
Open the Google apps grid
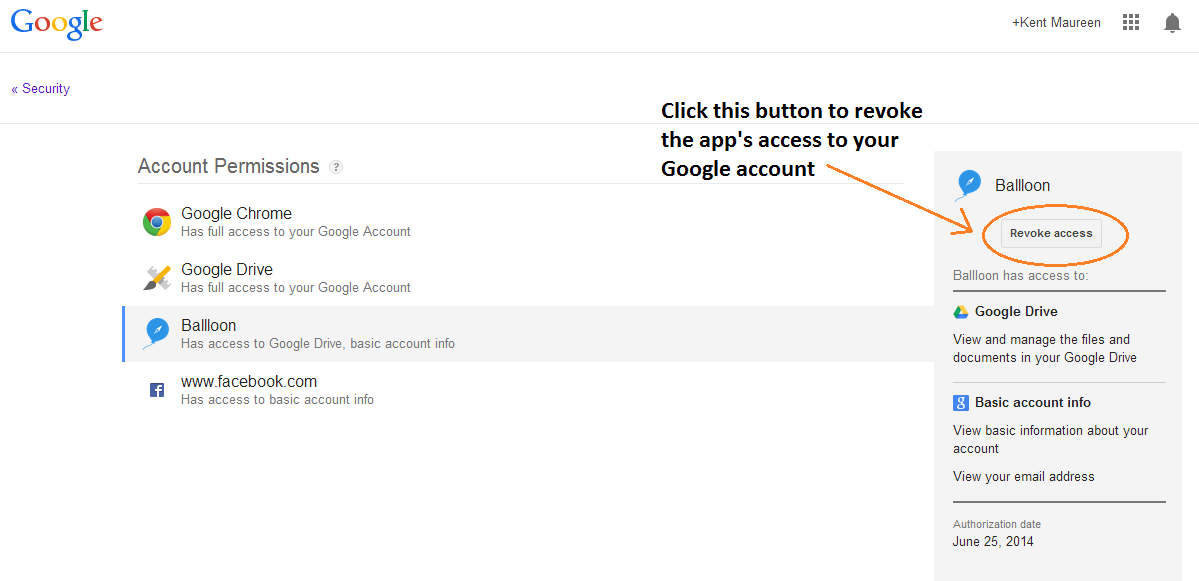(1131, 23)
